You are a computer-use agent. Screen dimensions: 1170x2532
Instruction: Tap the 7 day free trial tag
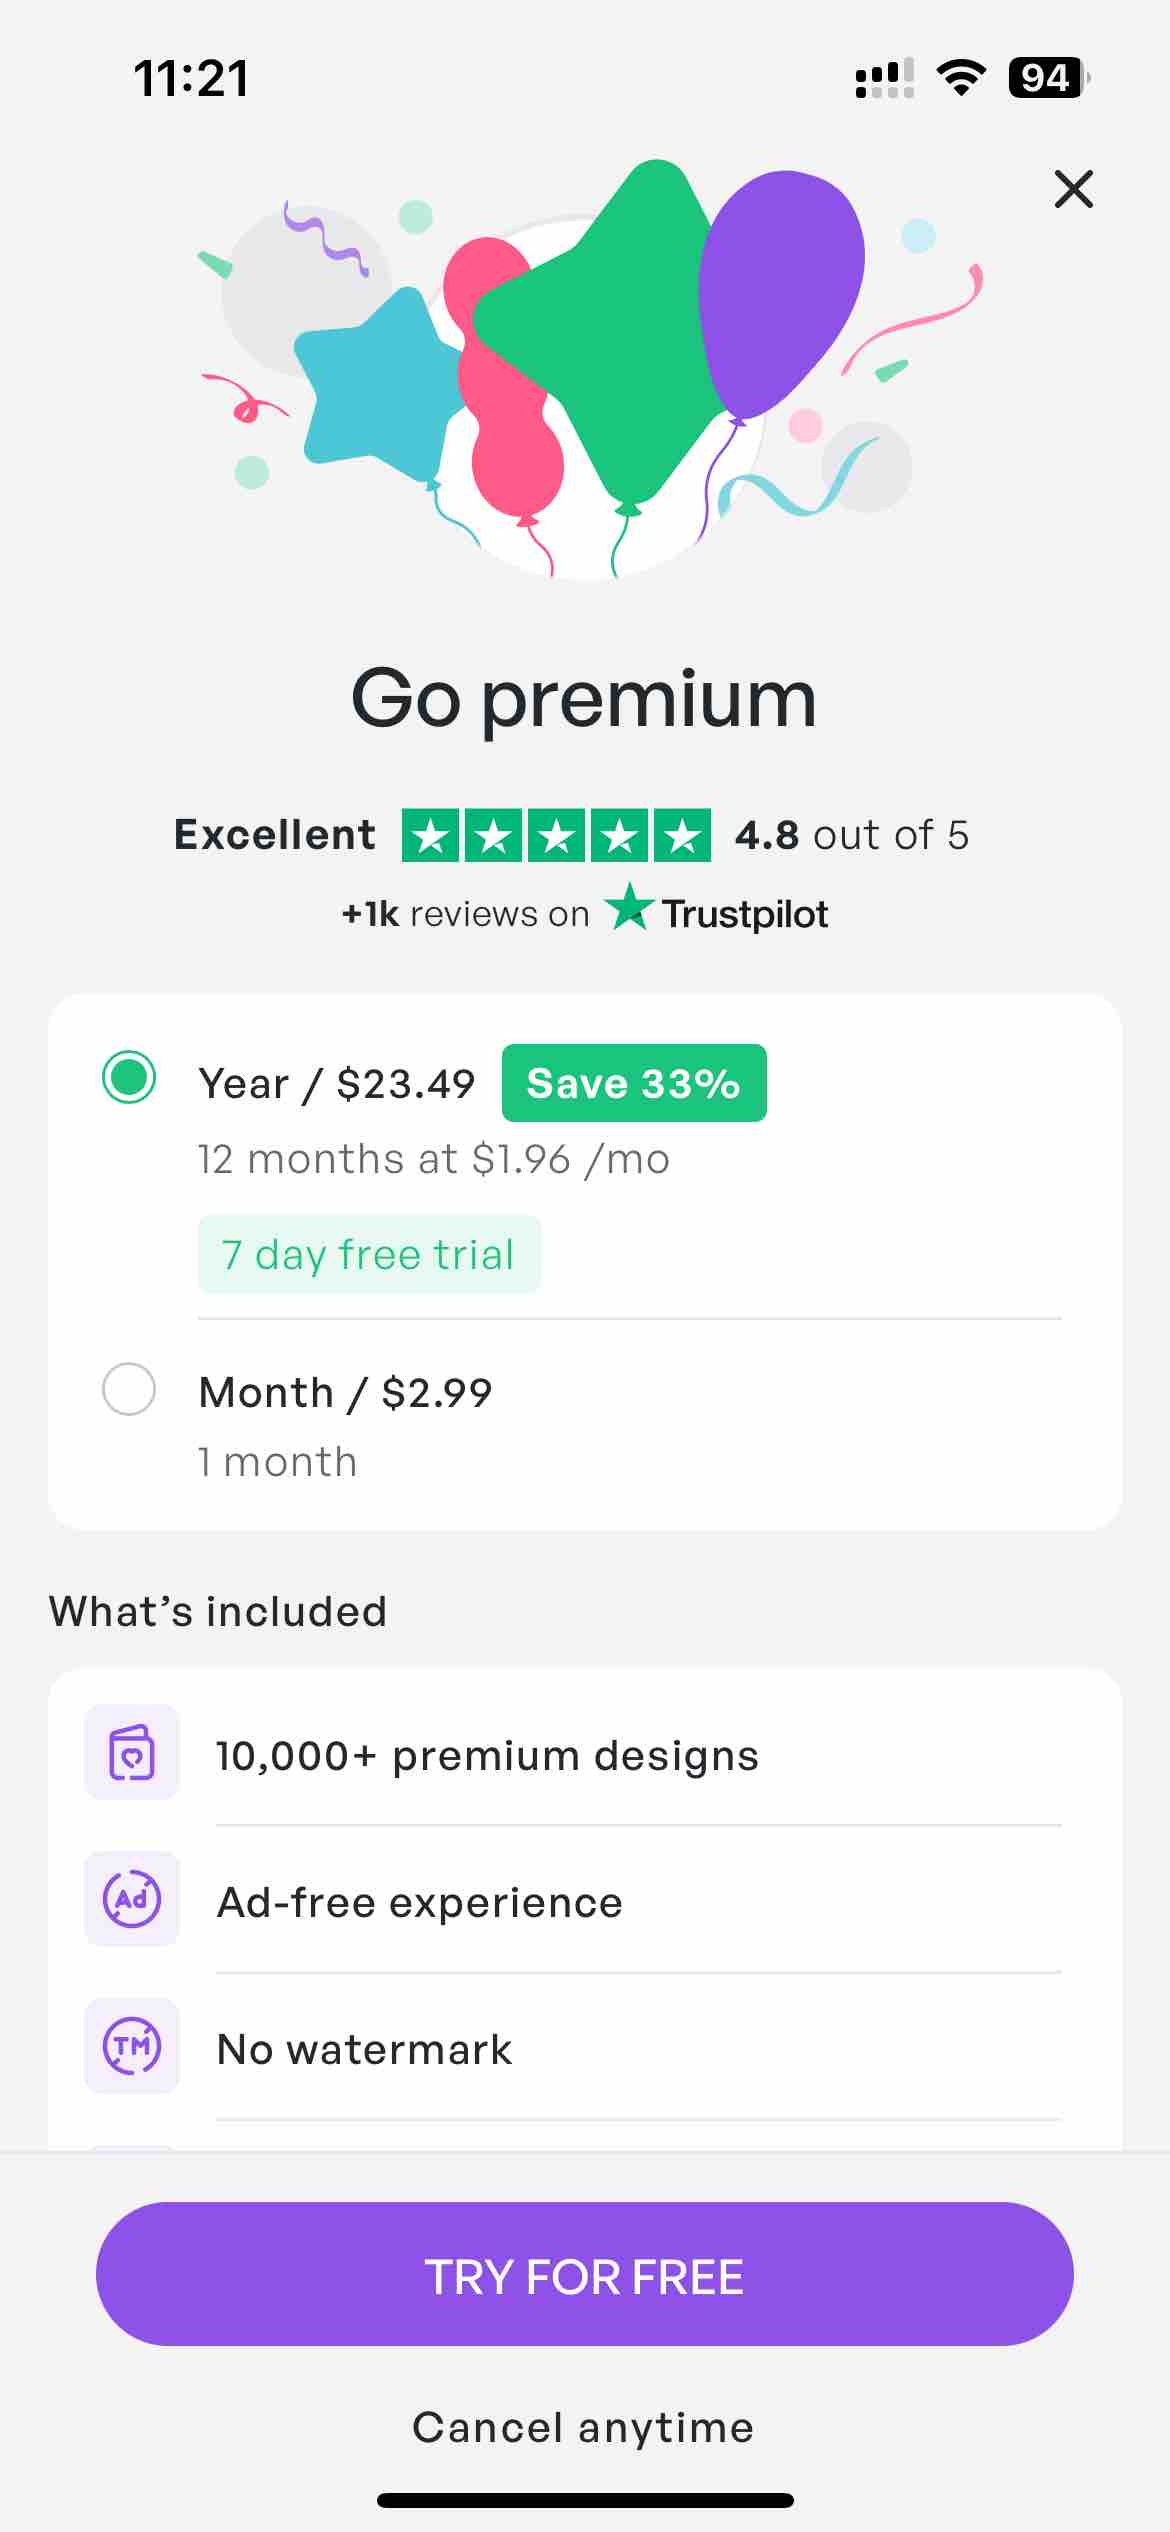(369, 1255)
